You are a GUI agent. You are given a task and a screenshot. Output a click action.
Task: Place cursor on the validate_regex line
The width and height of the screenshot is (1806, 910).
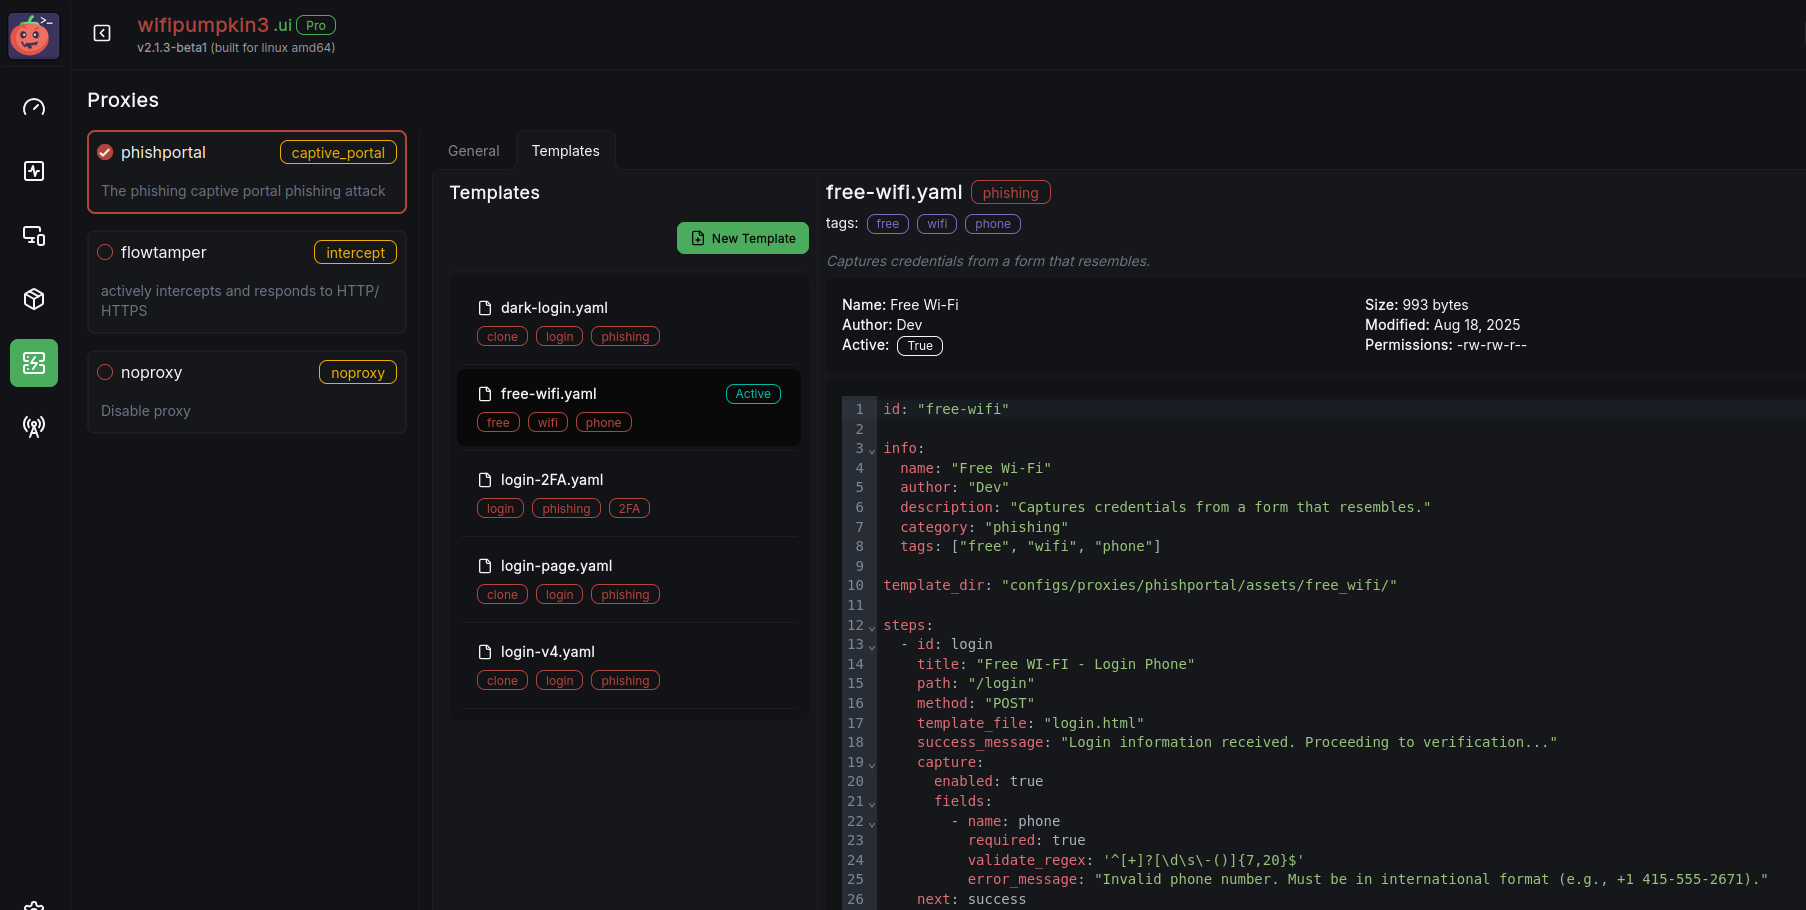(x=1135, y=861)
